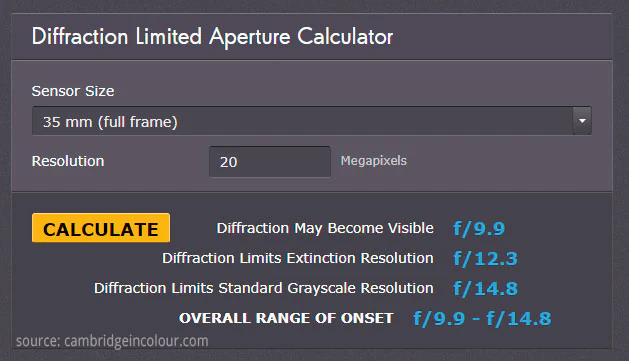Click the OVERALL RANGE OF ONSET heading
629x361 pixels.
(286, 318)
